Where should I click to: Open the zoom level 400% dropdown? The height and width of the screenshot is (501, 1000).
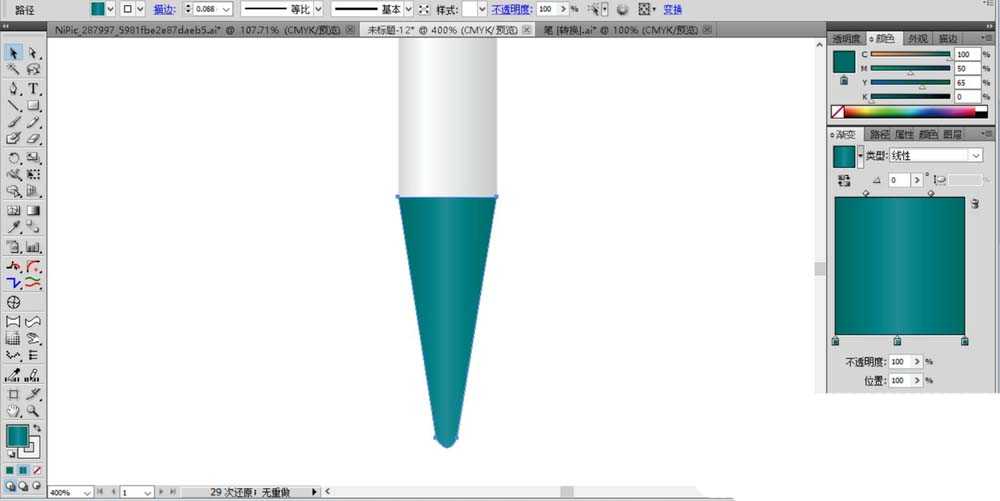[x=87, y=493]
